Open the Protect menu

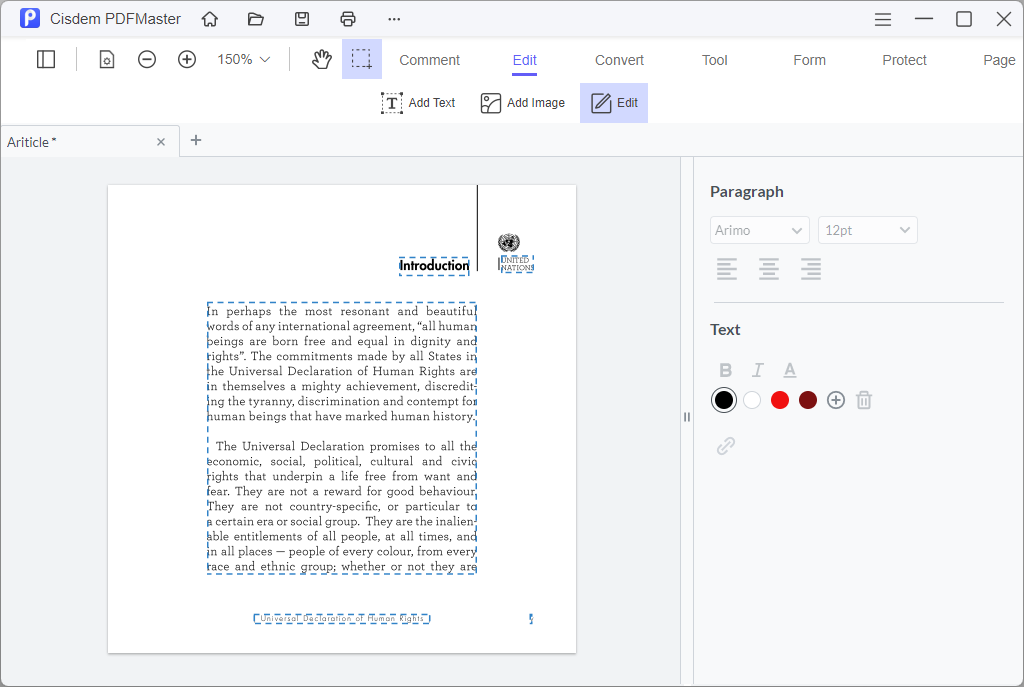click(903, 60)
